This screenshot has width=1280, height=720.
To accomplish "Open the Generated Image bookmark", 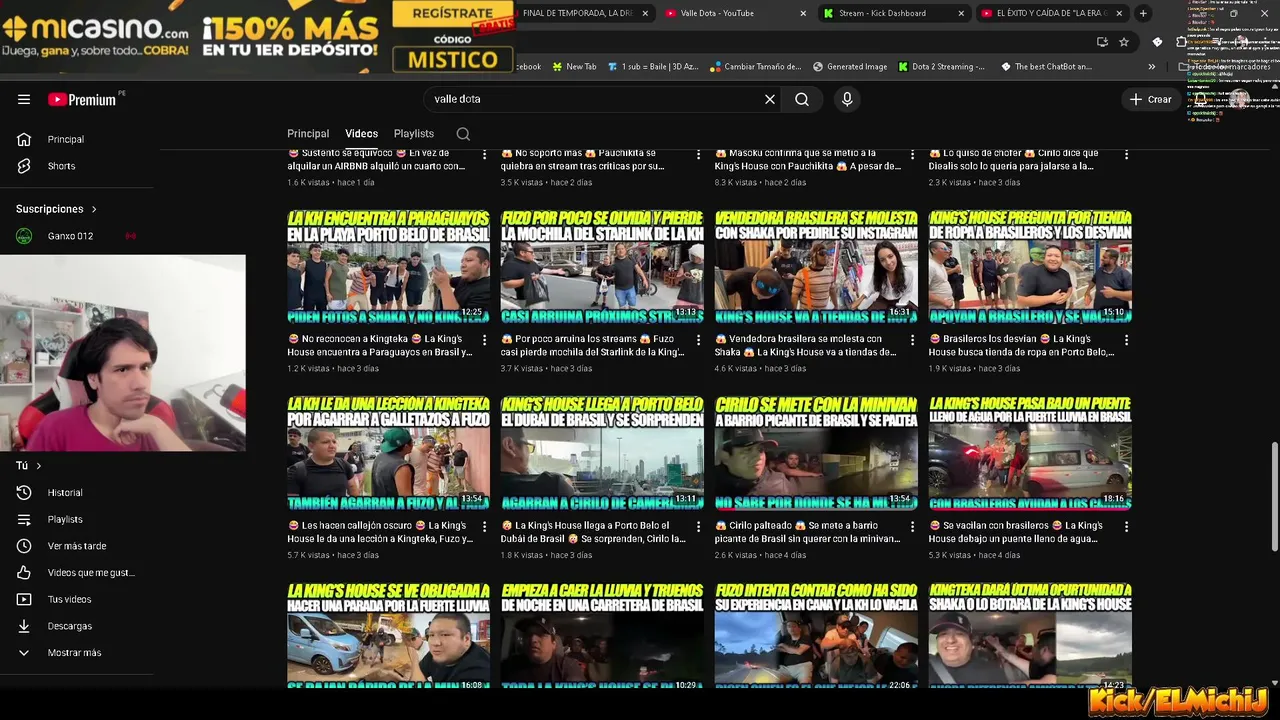I will (849, 67).
